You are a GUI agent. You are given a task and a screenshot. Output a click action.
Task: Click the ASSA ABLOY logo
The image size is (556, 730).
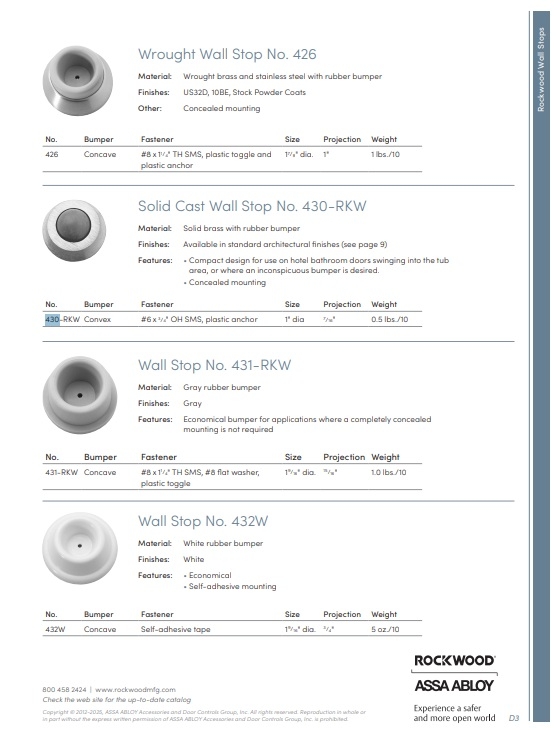pos(454,686)
